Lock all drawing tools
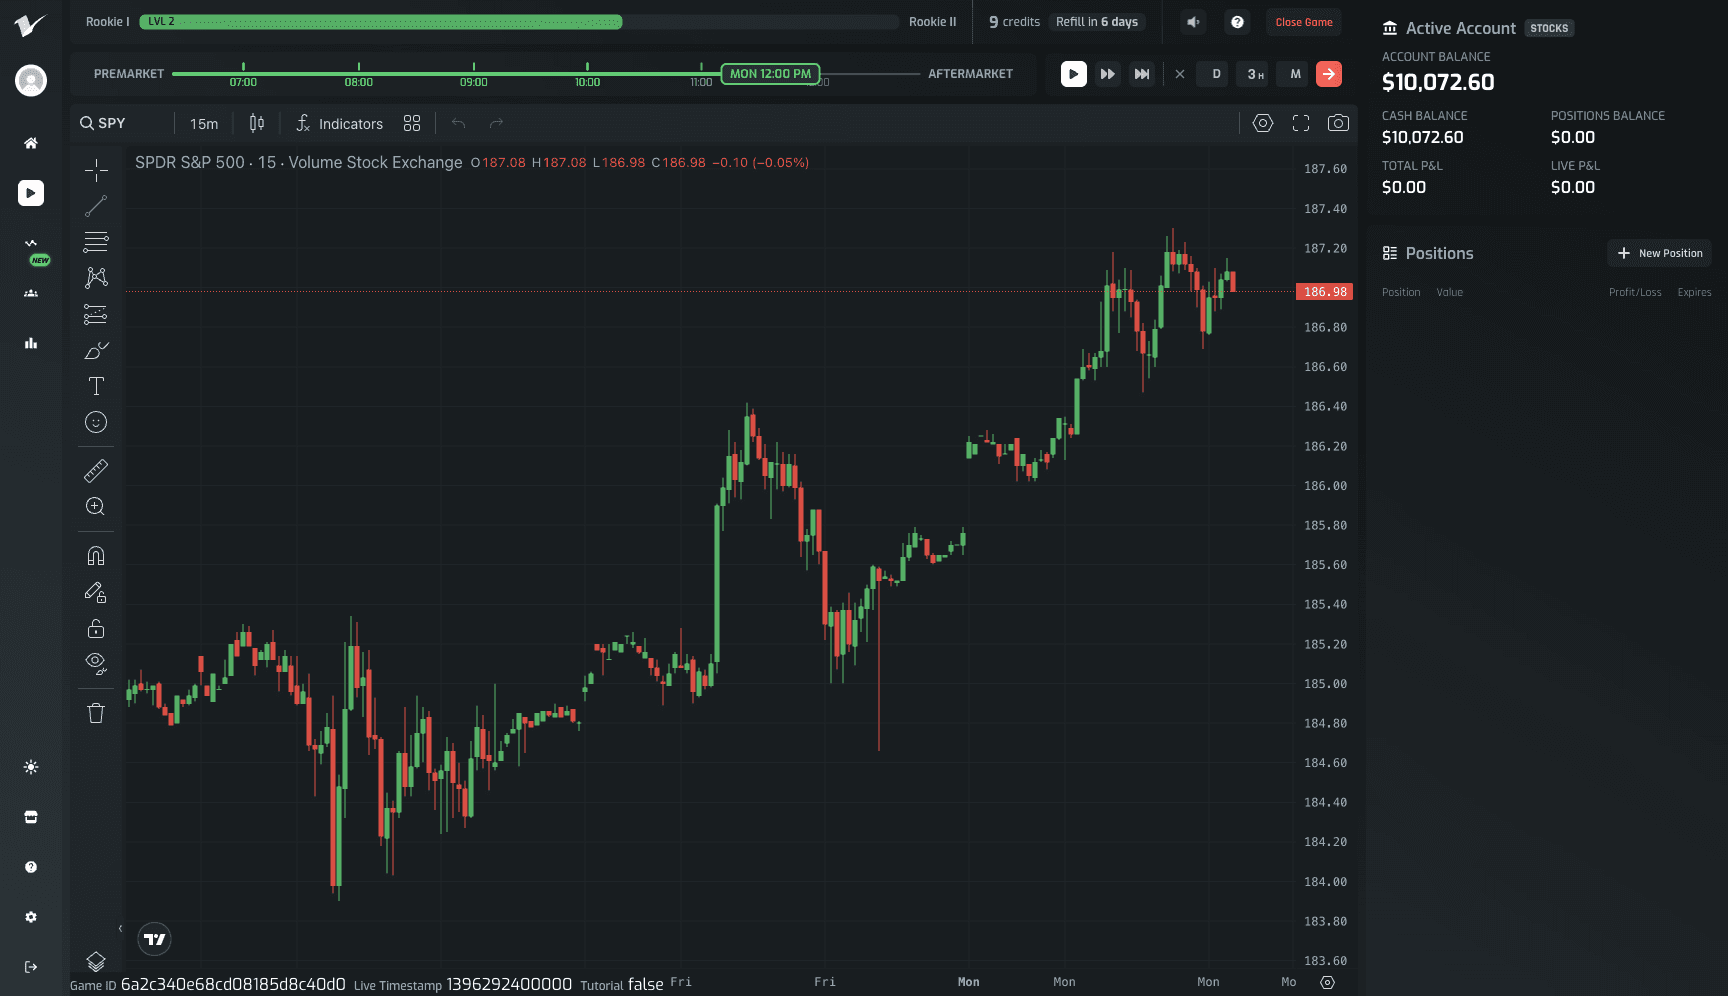This screenshot has width=1728, height=996. pyautogui.click(x=96, y=628)
